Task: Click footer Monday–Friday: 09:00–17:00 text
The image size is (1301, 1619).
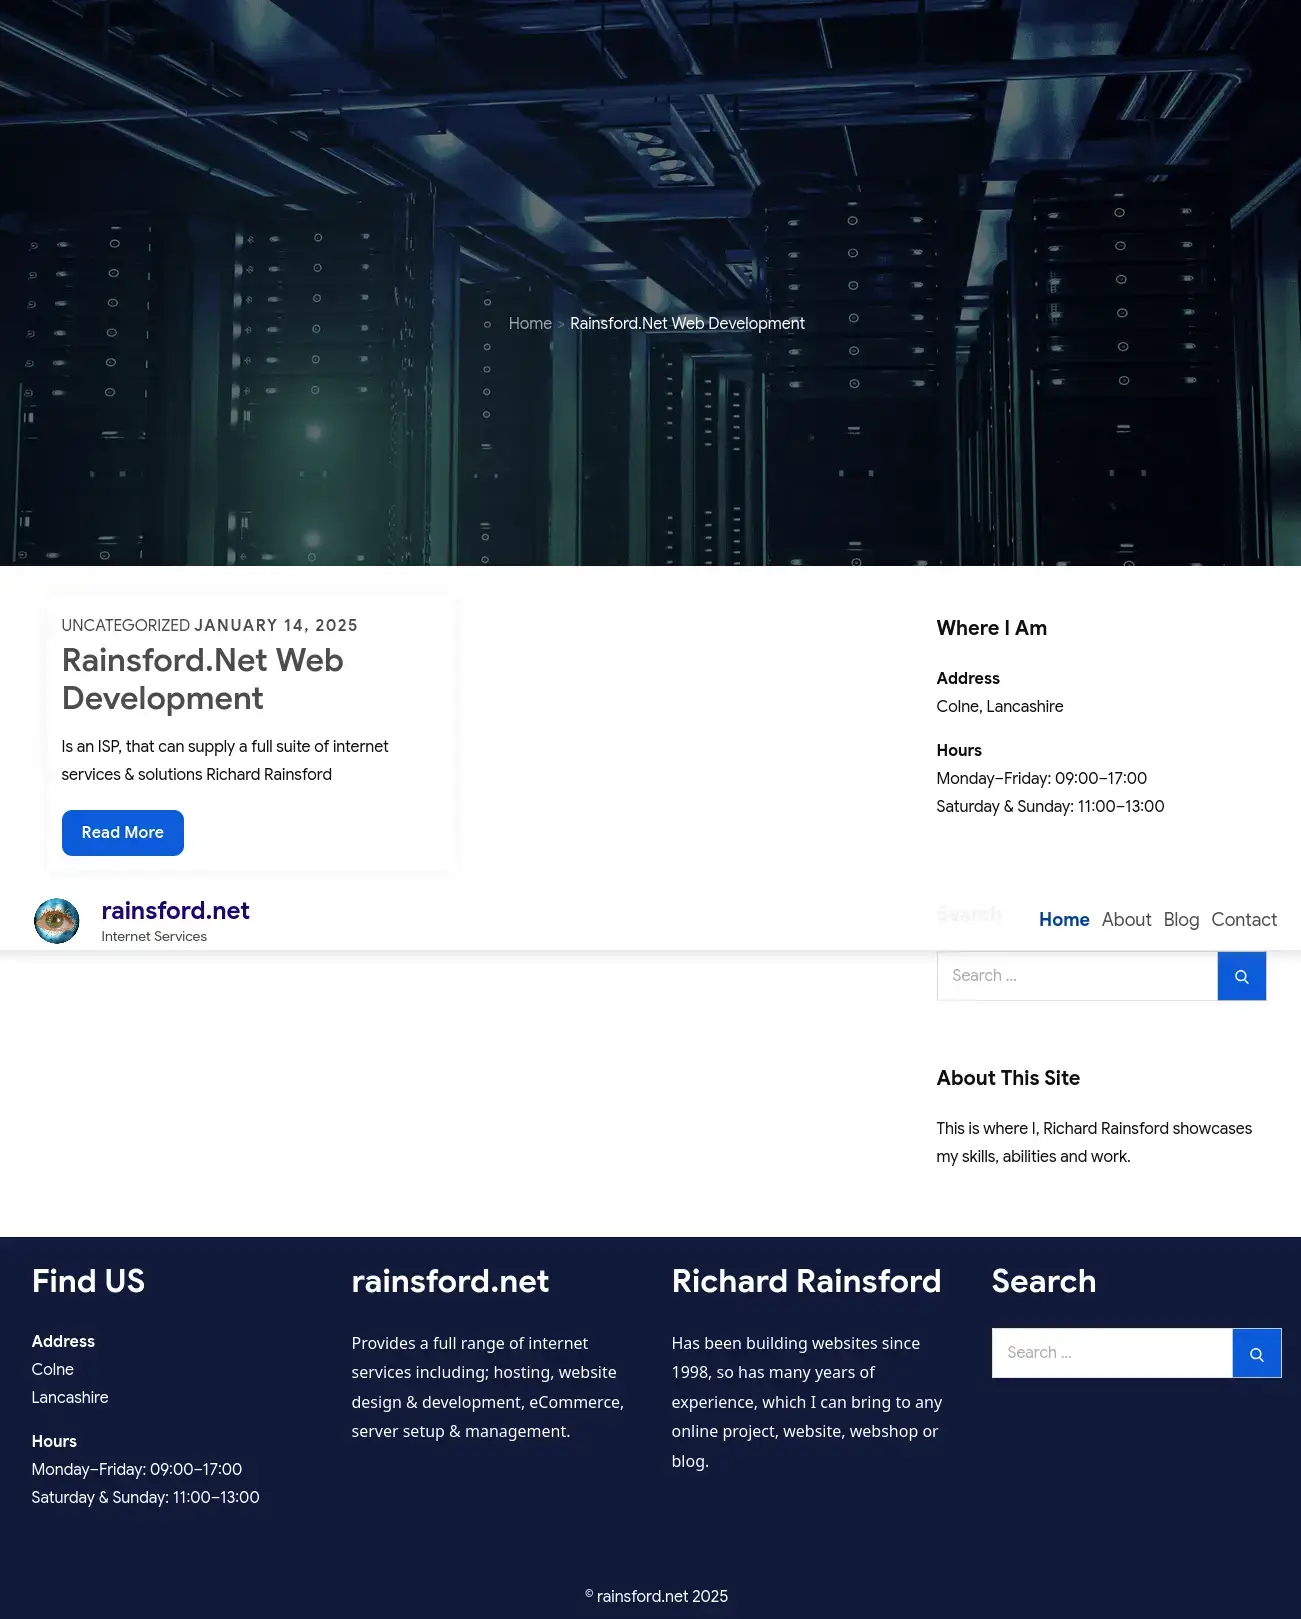Action: 137,1470
